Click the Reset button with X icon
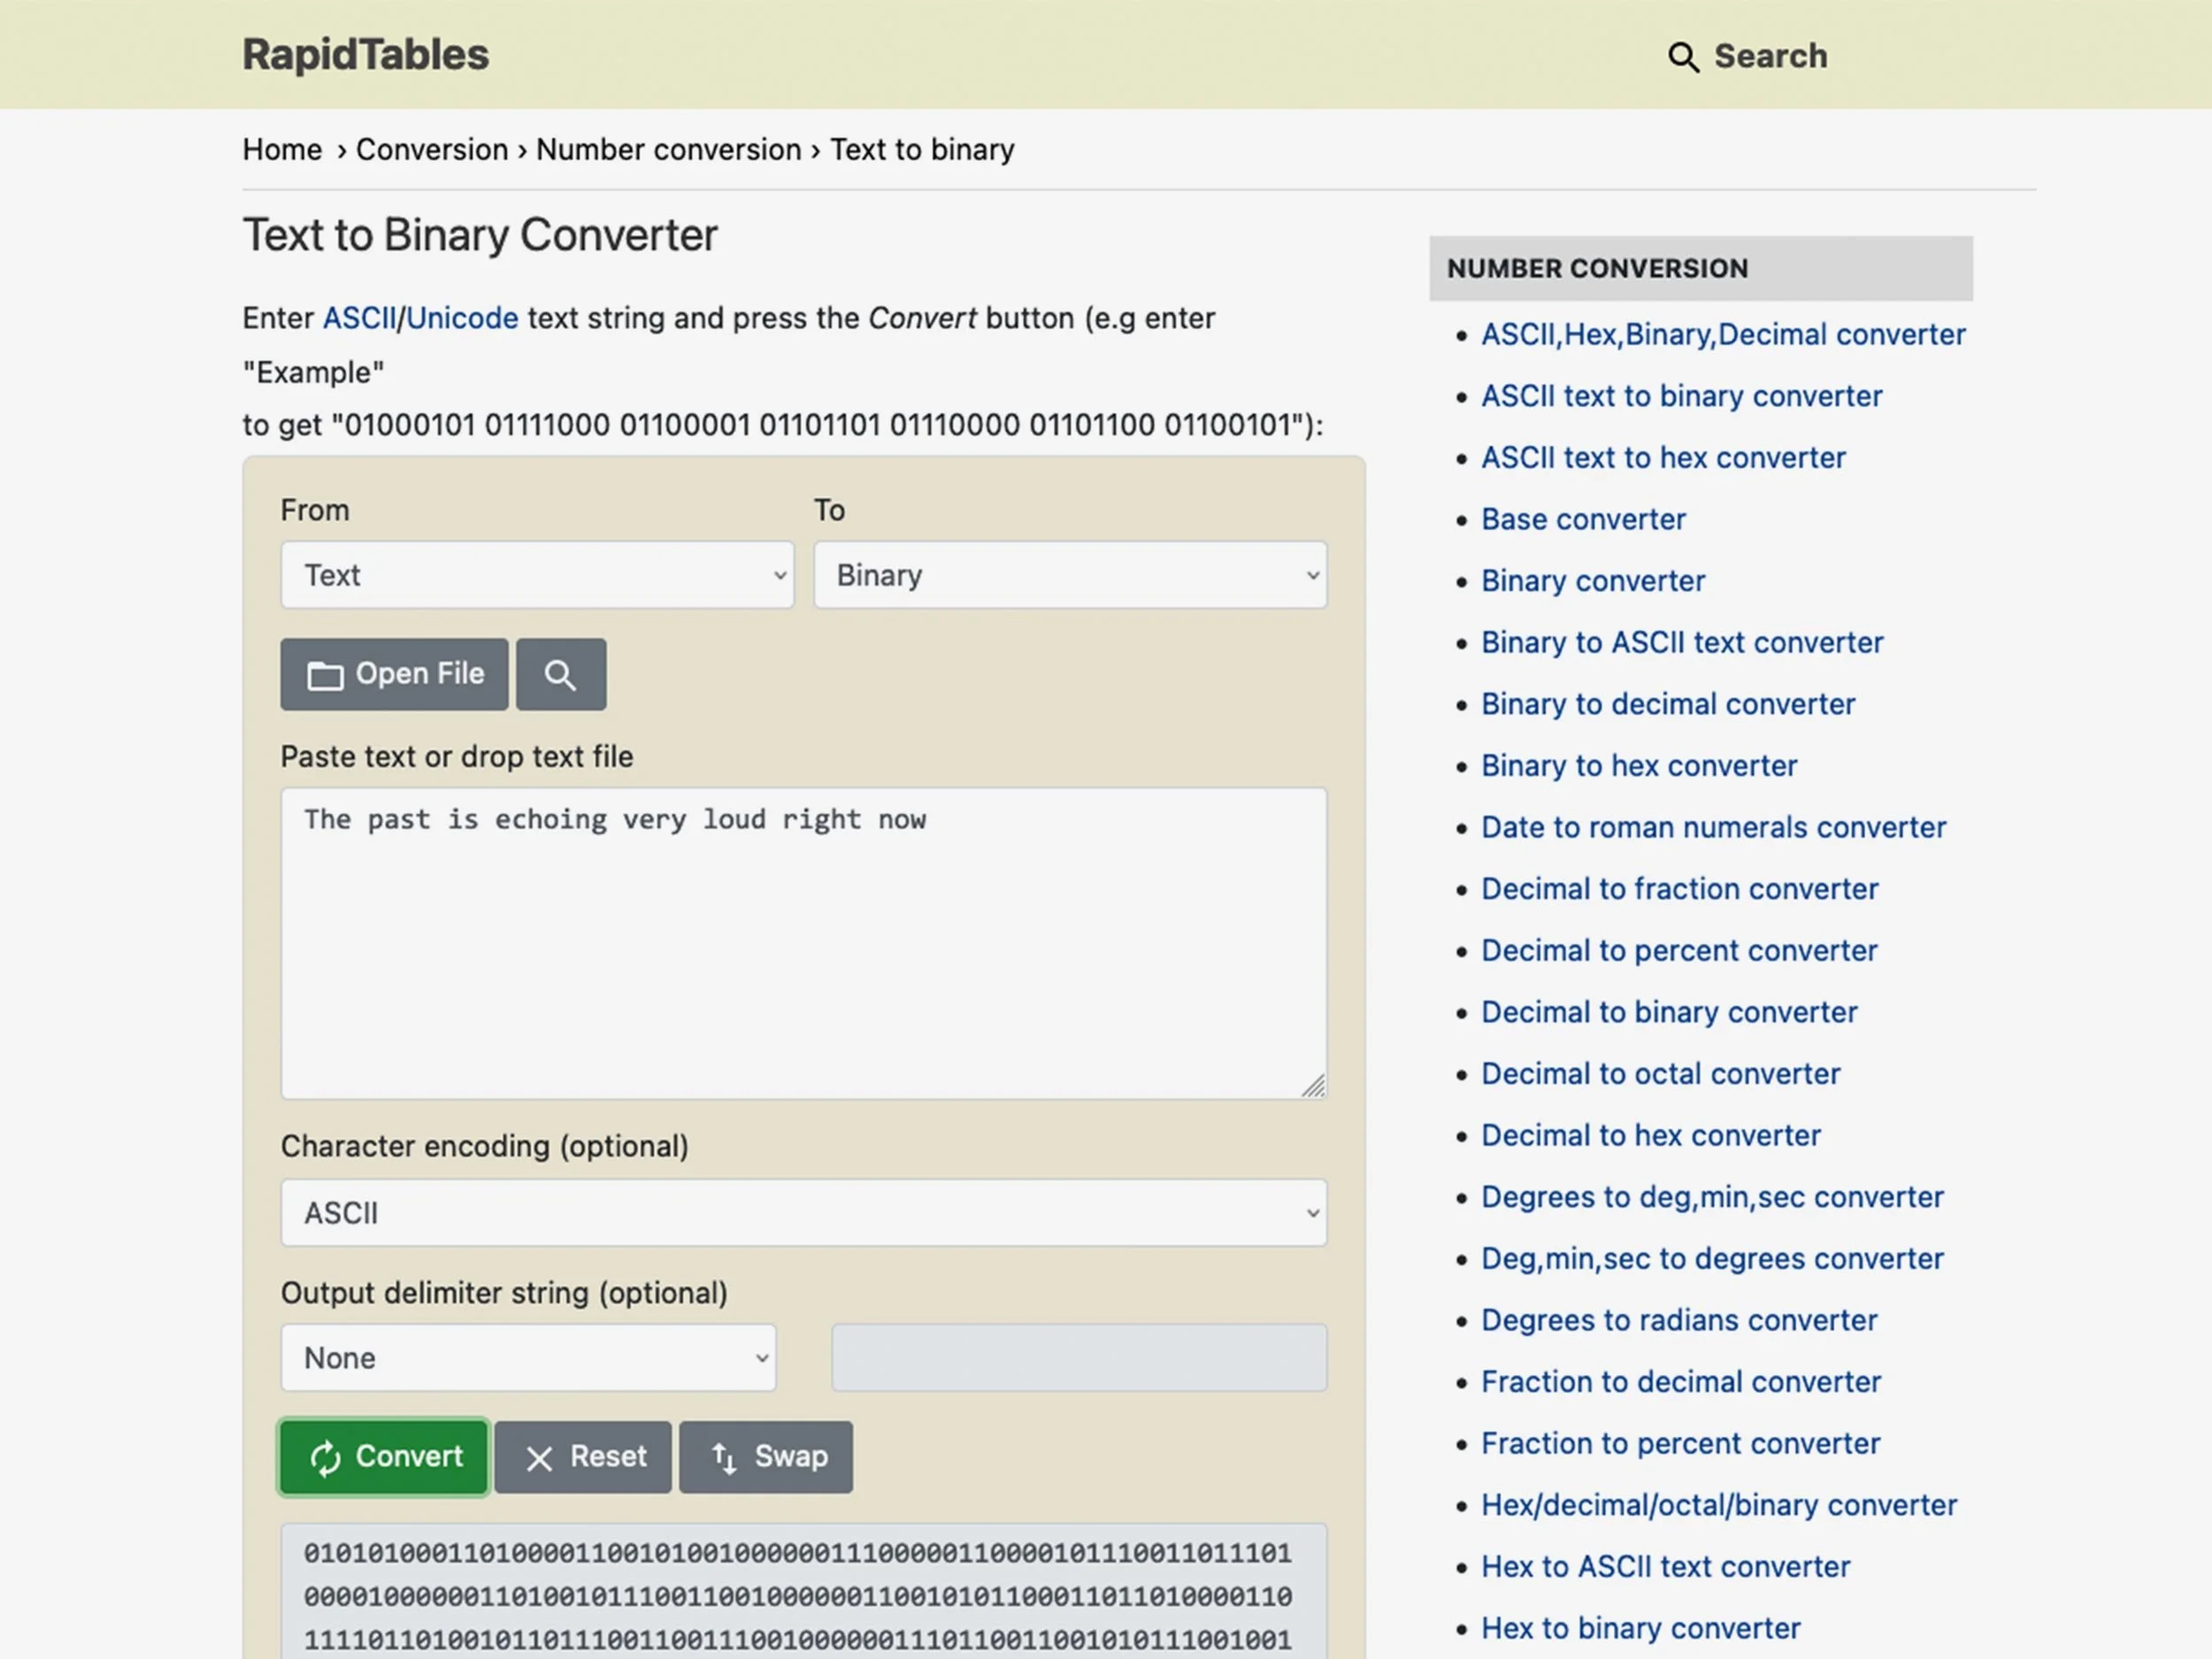 583,1457
